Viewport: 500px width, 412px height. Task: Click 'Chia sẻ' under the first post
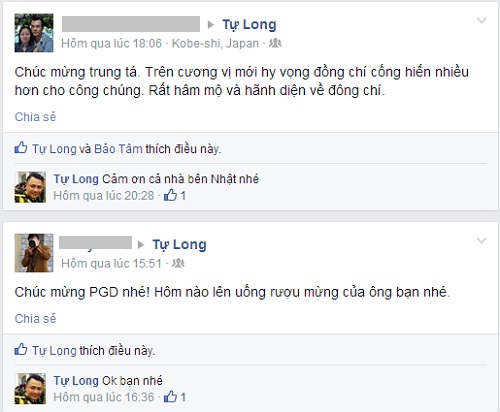(x=35, y=117)
